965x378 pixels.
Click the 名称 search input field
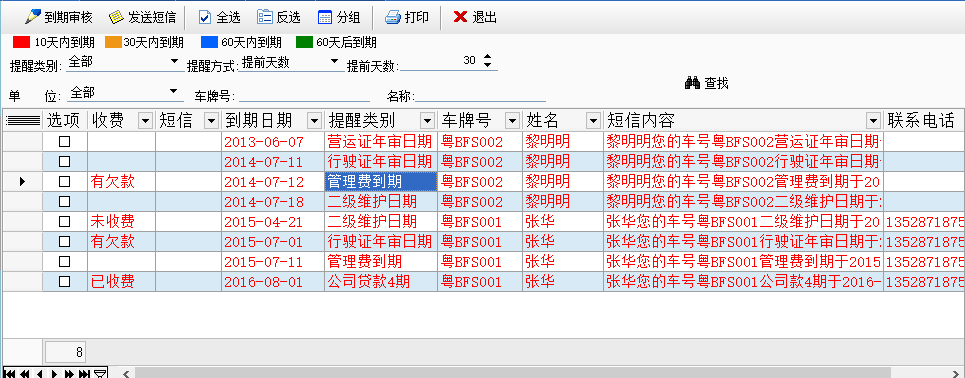pos(481,95)
